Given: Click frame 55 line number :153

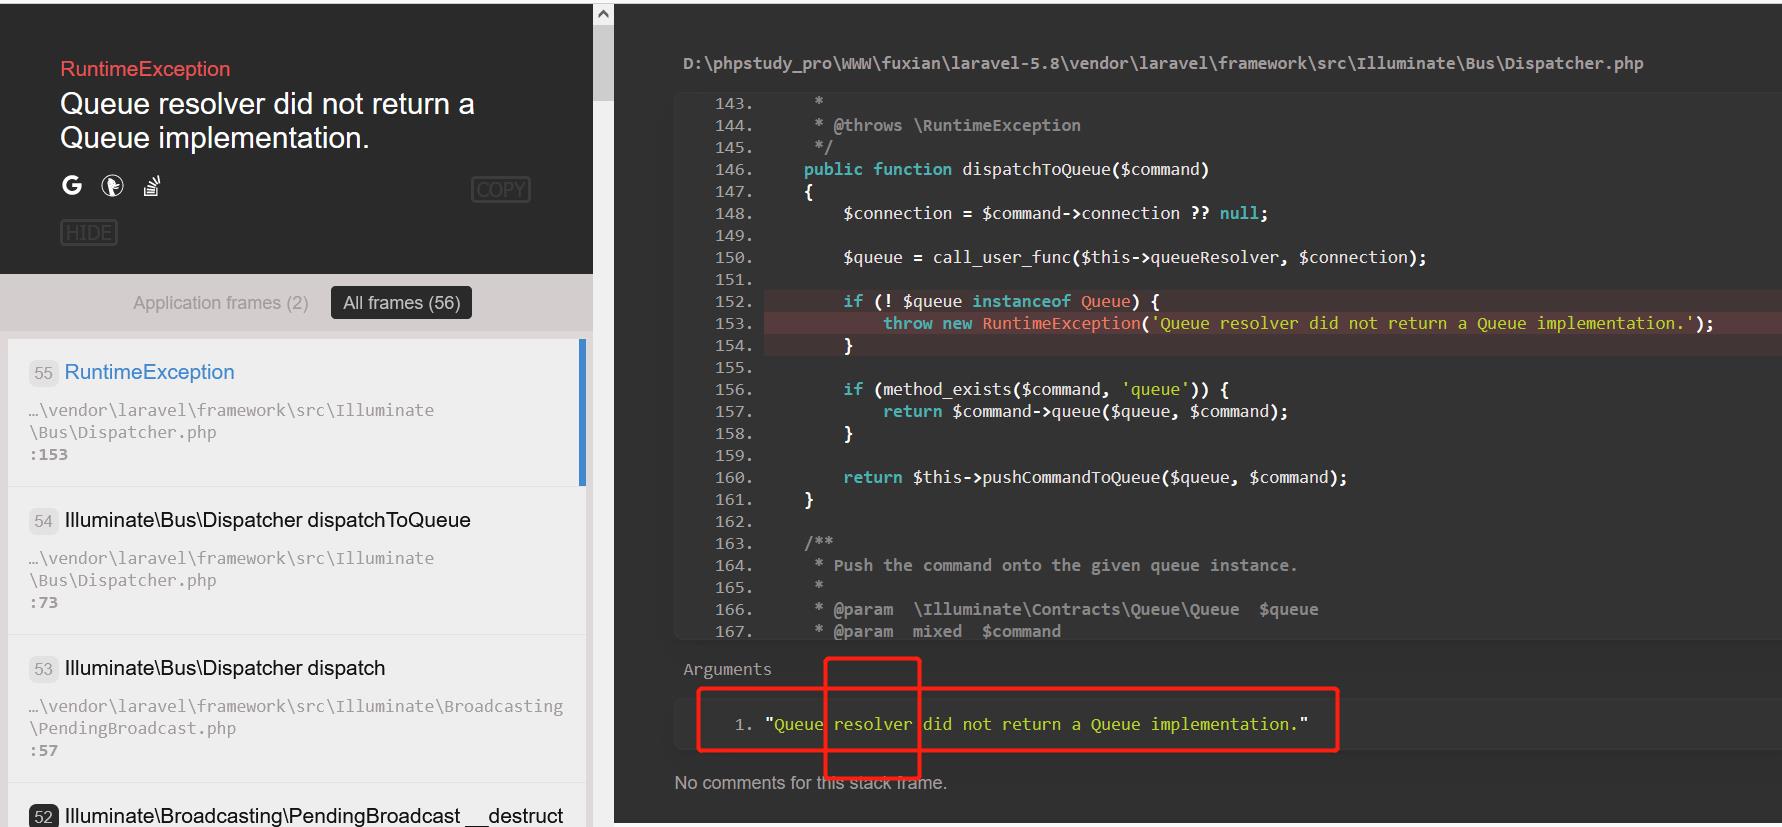Looking at the screenshot, I should 48,454.
